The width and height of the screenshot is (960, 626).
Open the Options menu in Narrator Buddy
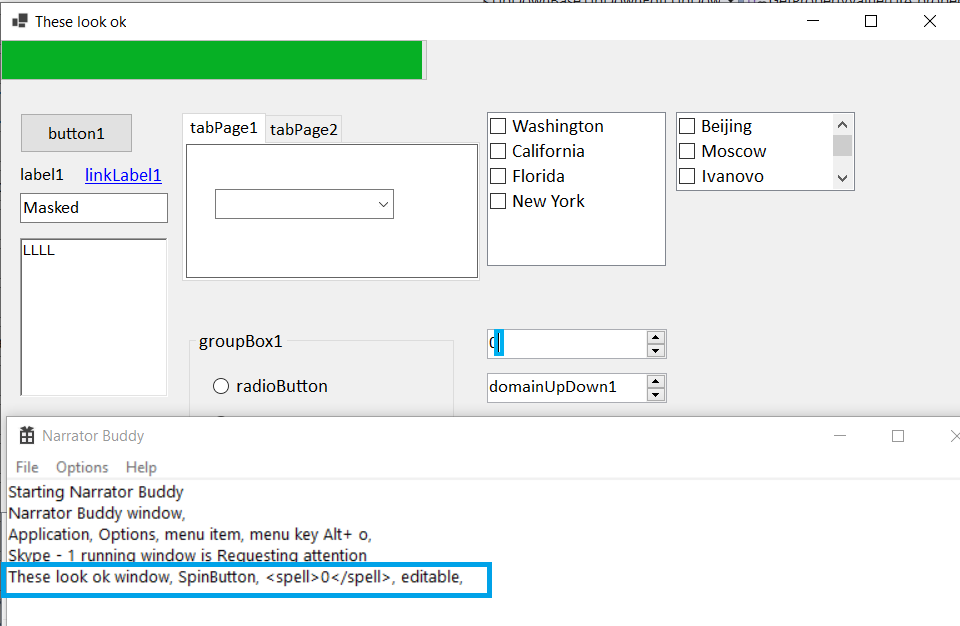point(81,467)
